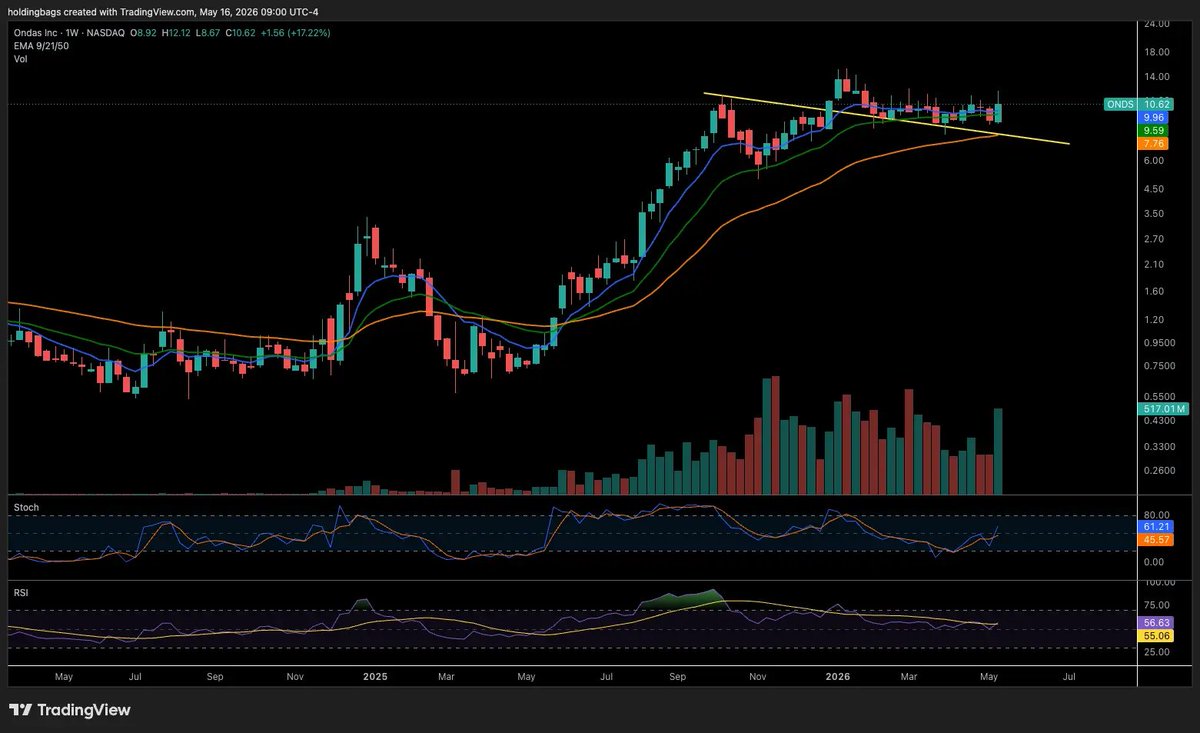Click the 3.50 price axis label
This screenshot has width=1200, height=733.
click(x=1154, y=214)
